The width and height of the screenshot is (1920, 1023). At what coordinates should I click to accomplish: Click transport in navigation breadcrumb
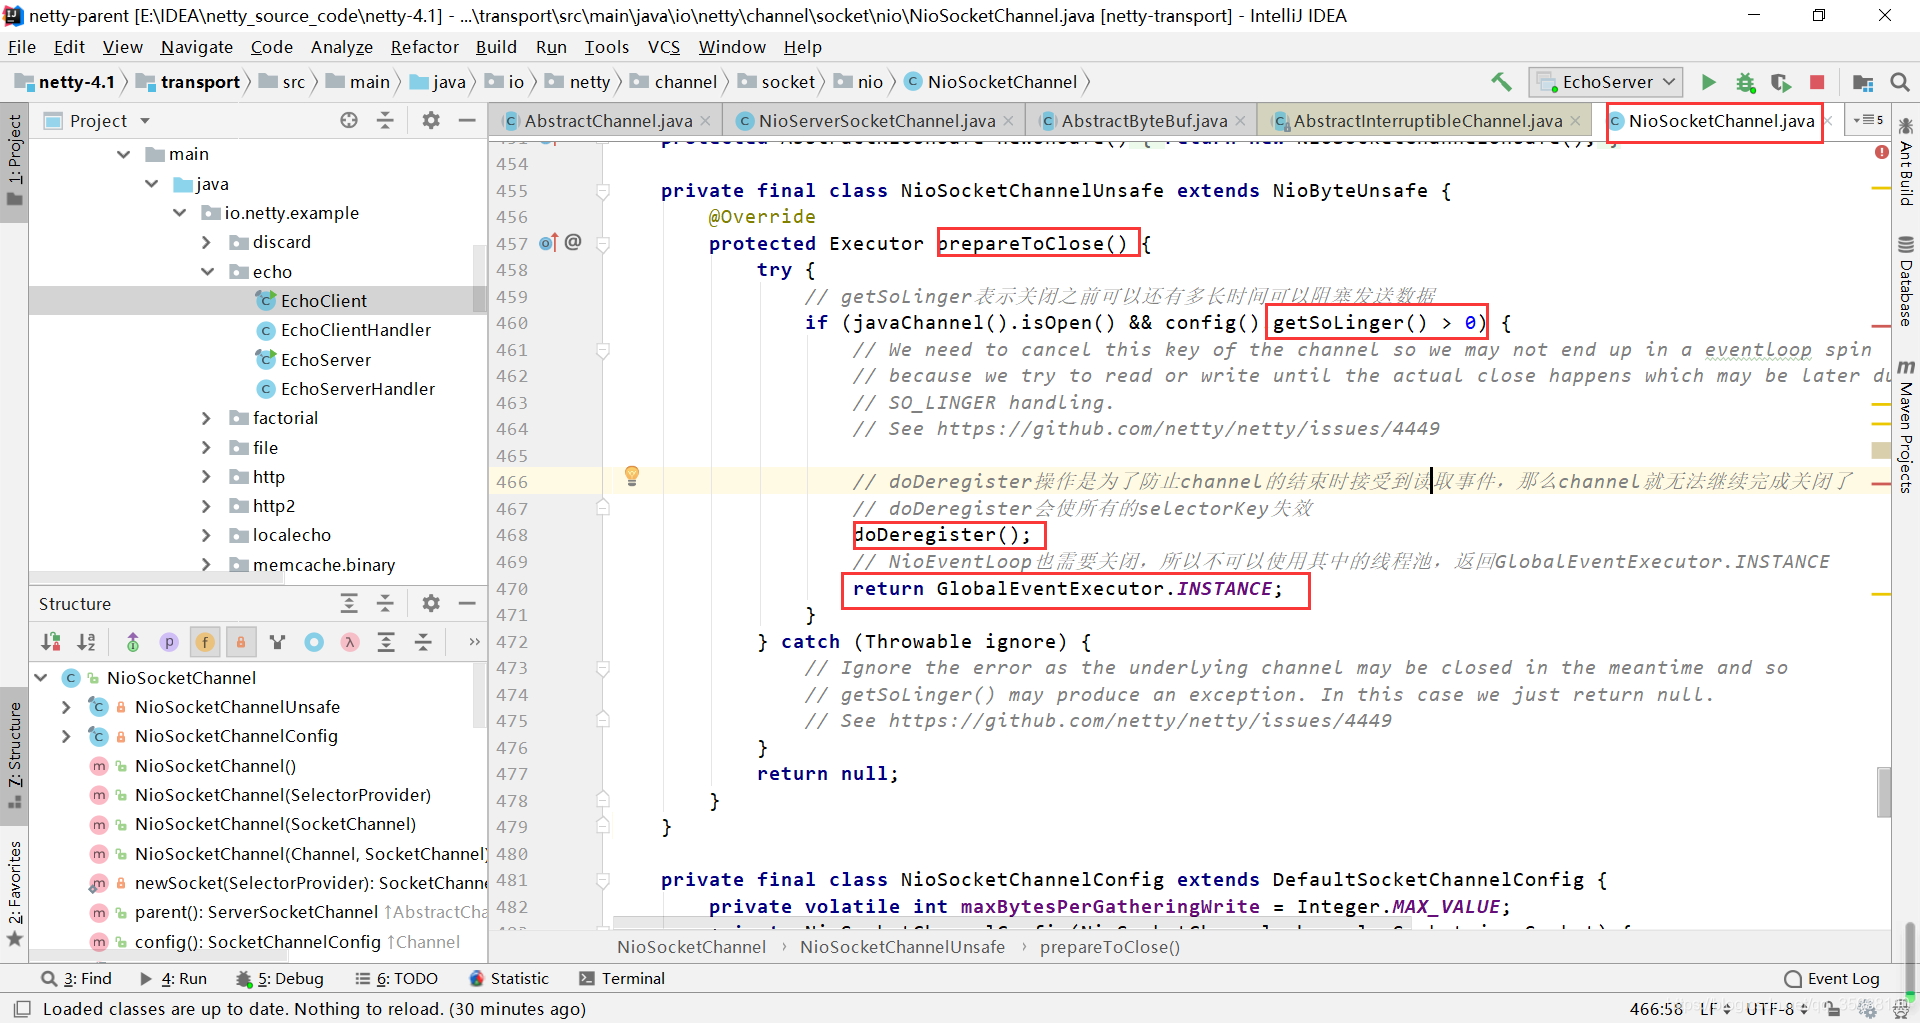coord(200,82)
